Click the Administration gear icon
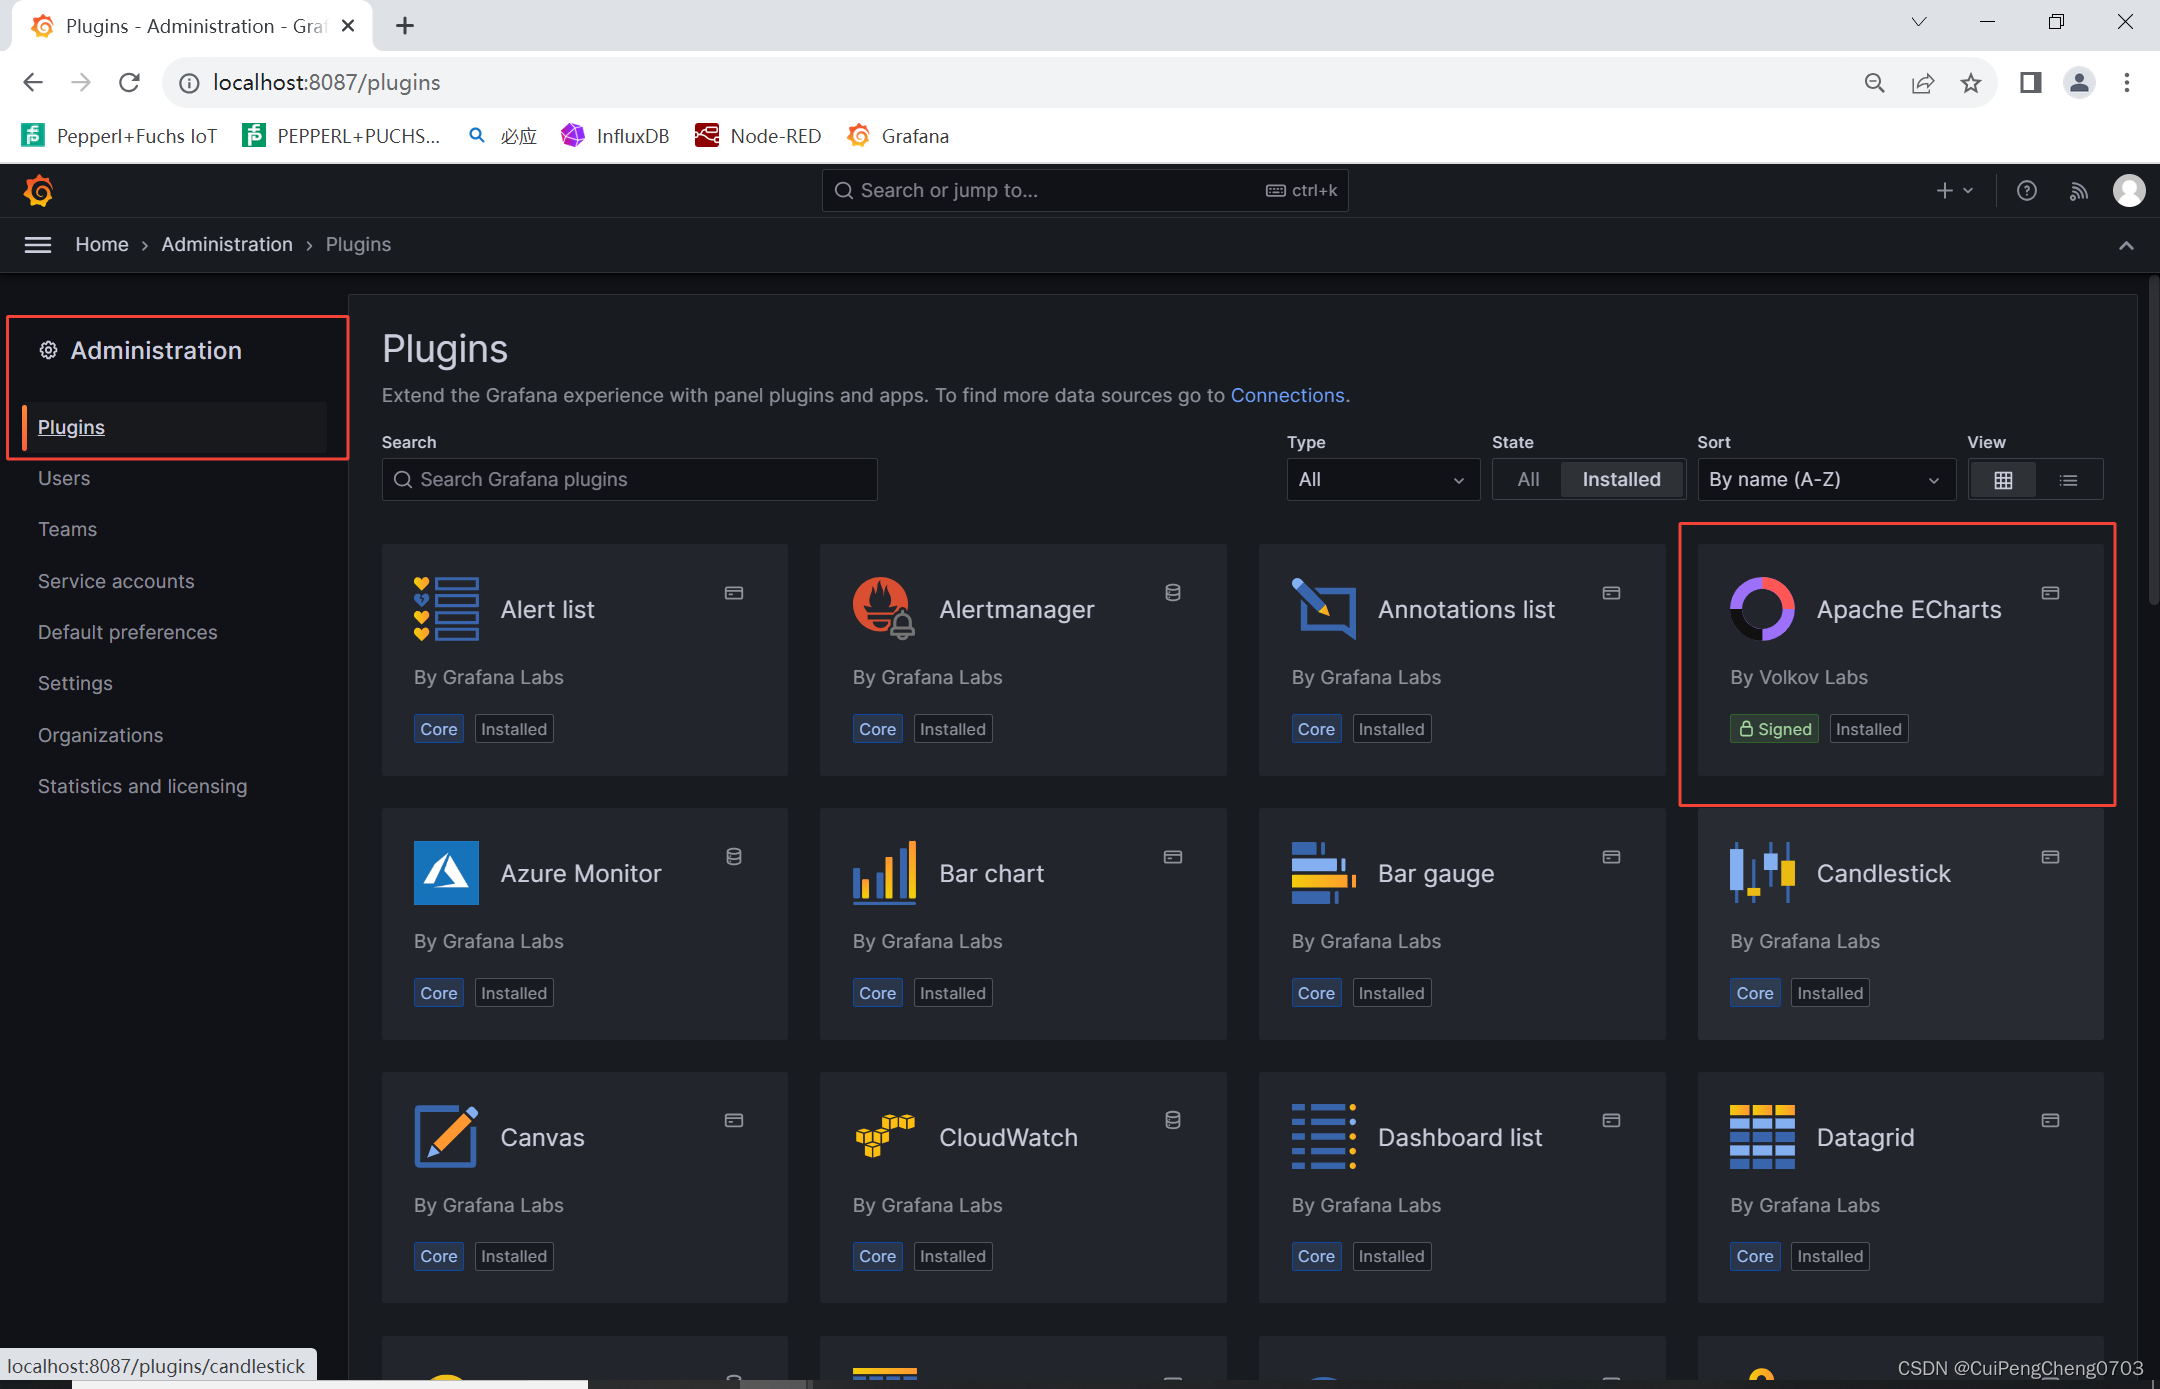 click(48, 350)
